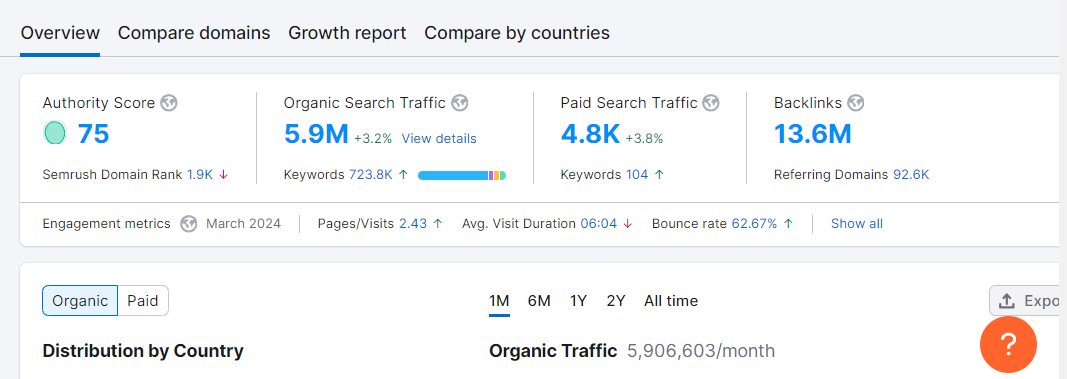Click the Show all engagement metrics link
This screenshot has height=379, width=1067.
pos(857,224)
